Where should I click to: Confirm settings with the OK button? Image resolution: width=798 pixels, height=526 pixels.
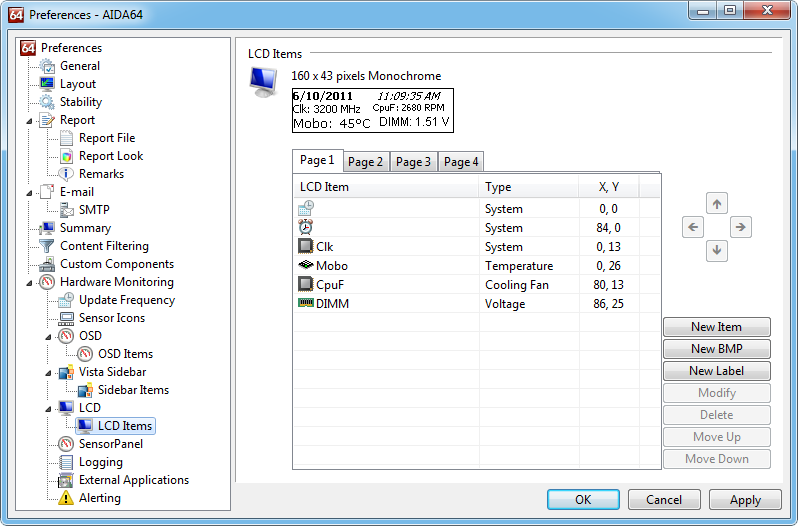pyautogui.click(x=583, y=500)
